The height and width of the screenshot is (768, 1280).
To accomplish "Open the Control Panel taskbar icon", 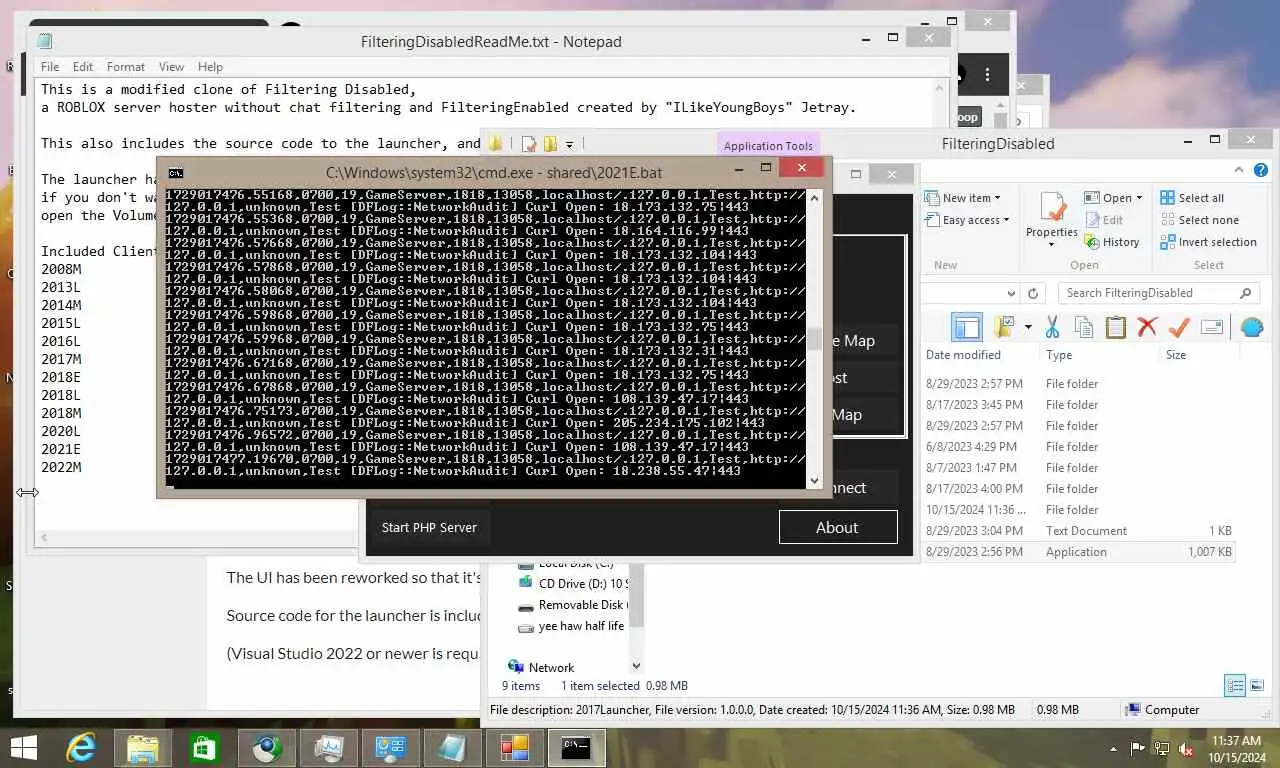I will pyautogui.click(x=390, y=748).
